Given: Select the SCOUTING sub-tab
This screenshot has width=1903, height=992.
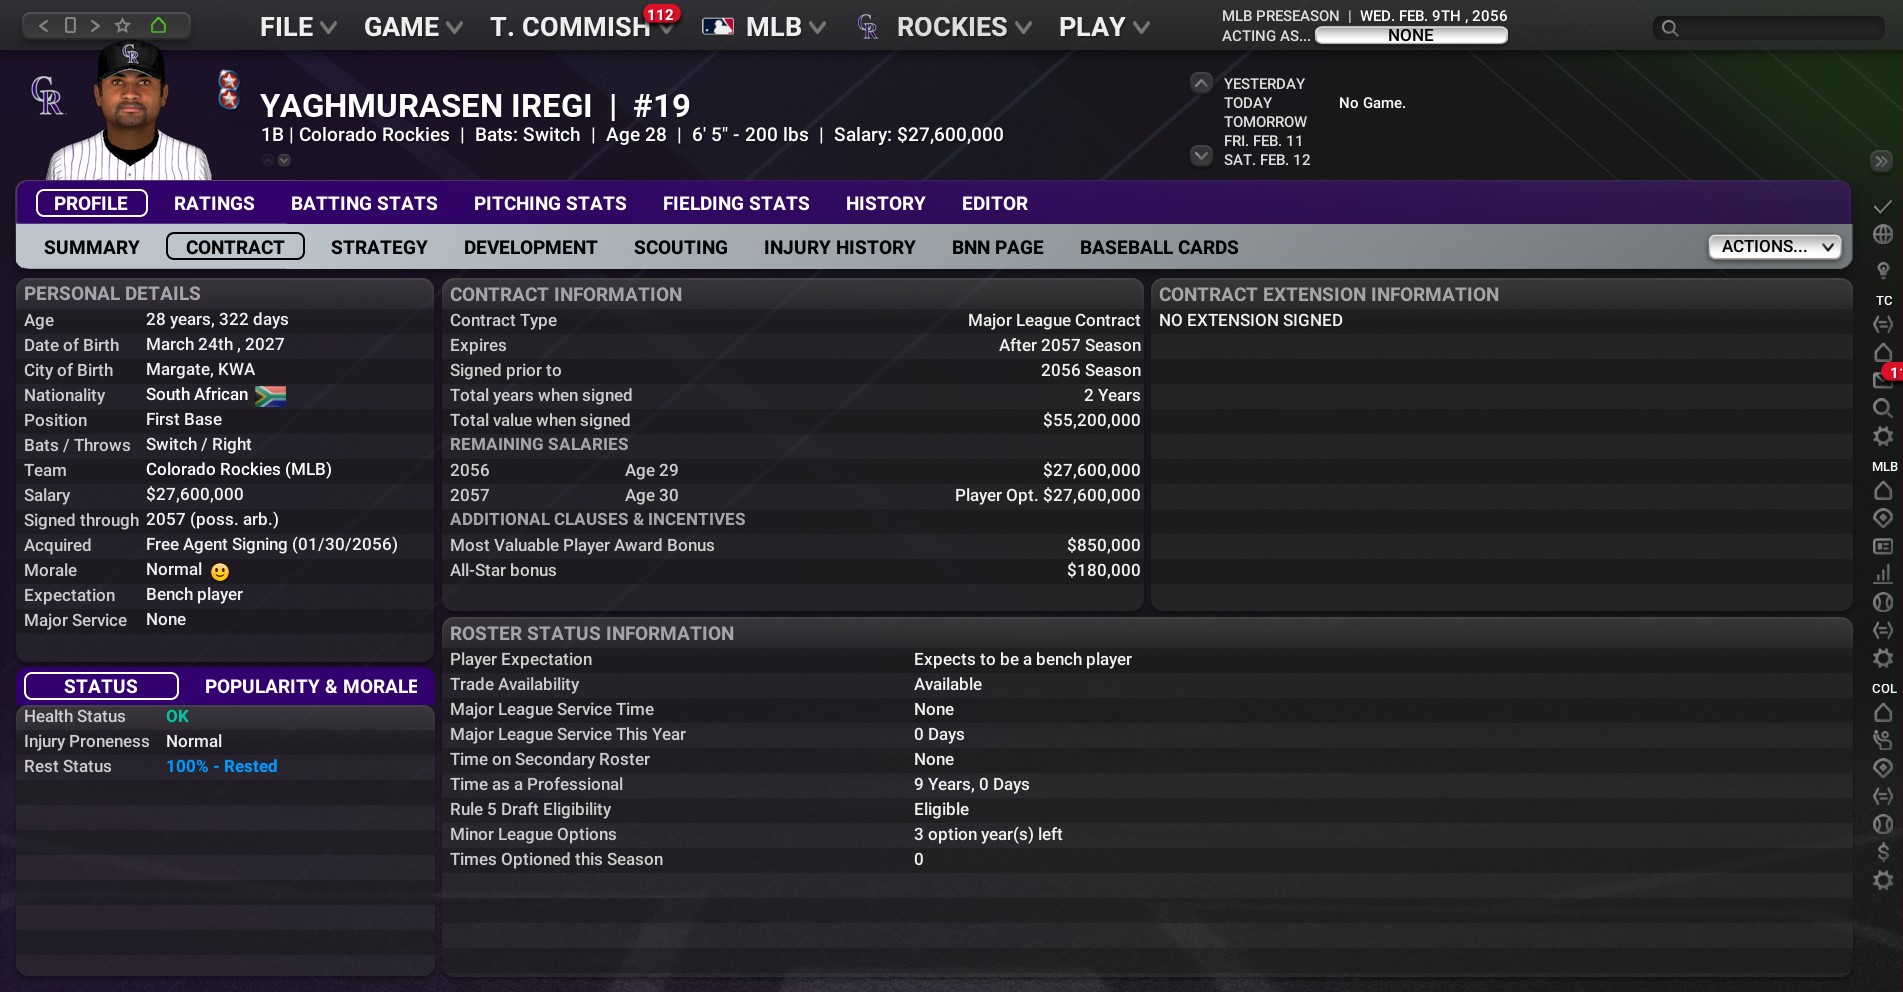Looking at the screenshot, I should [680, 247].
